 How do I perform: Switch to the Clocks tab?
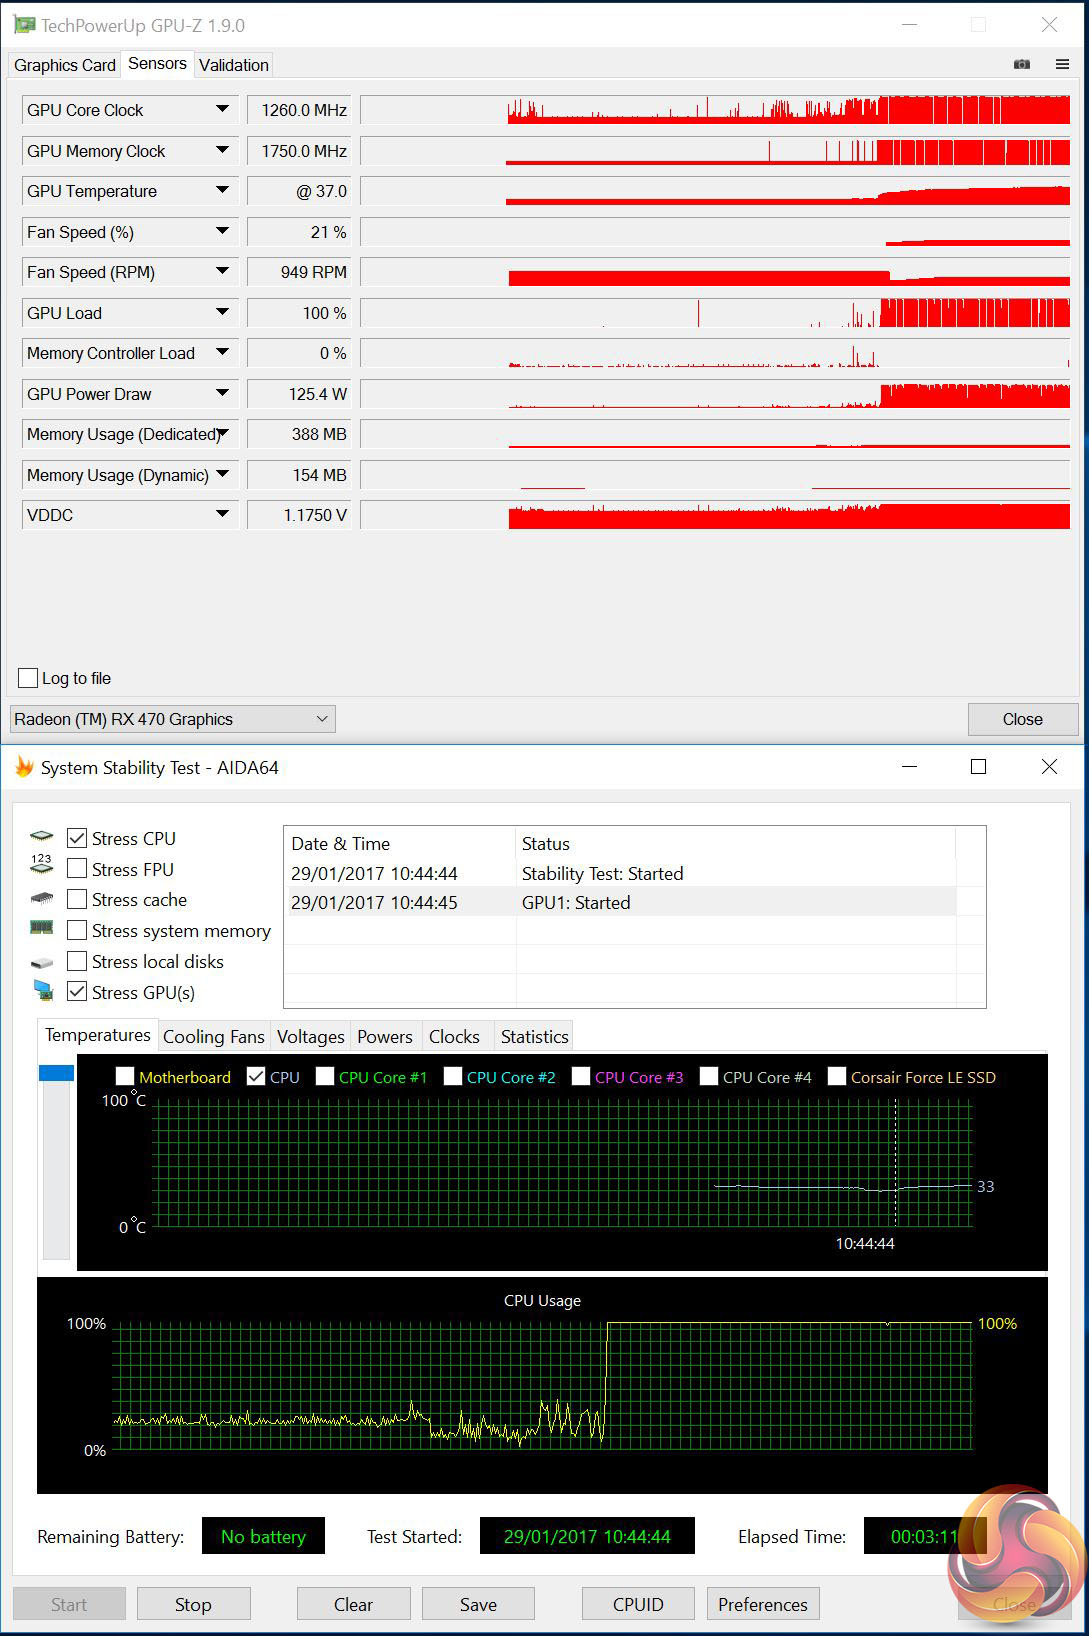pos(455,1037)
